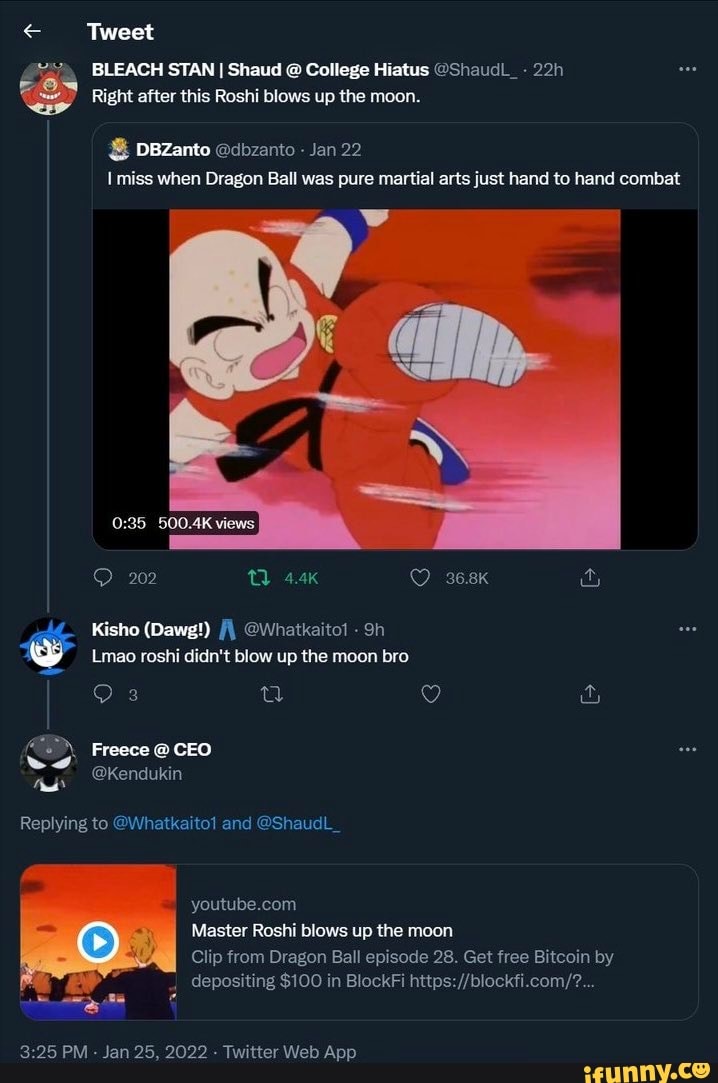The image size is (718, 1083).
Task: Open reply icon on Kisho's tweet
Action: [103, 694]
